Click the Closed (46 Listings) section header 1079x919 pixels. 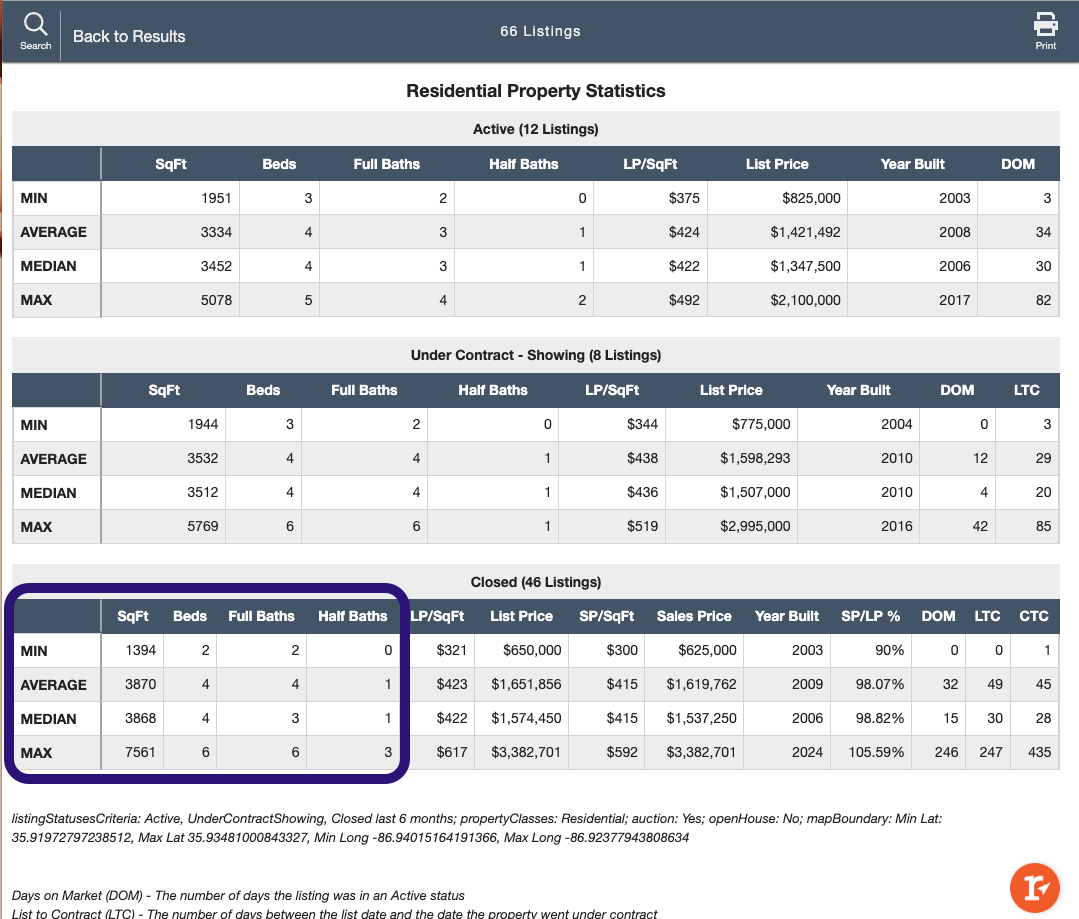click(x=535, y=582)
